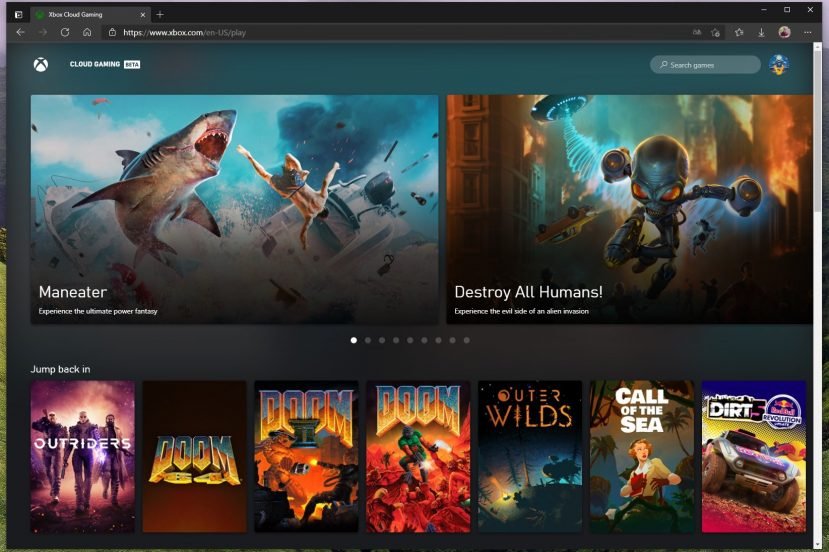
Task: Launch the DOOM 64 game tile
Action: (x=195, y=457)
